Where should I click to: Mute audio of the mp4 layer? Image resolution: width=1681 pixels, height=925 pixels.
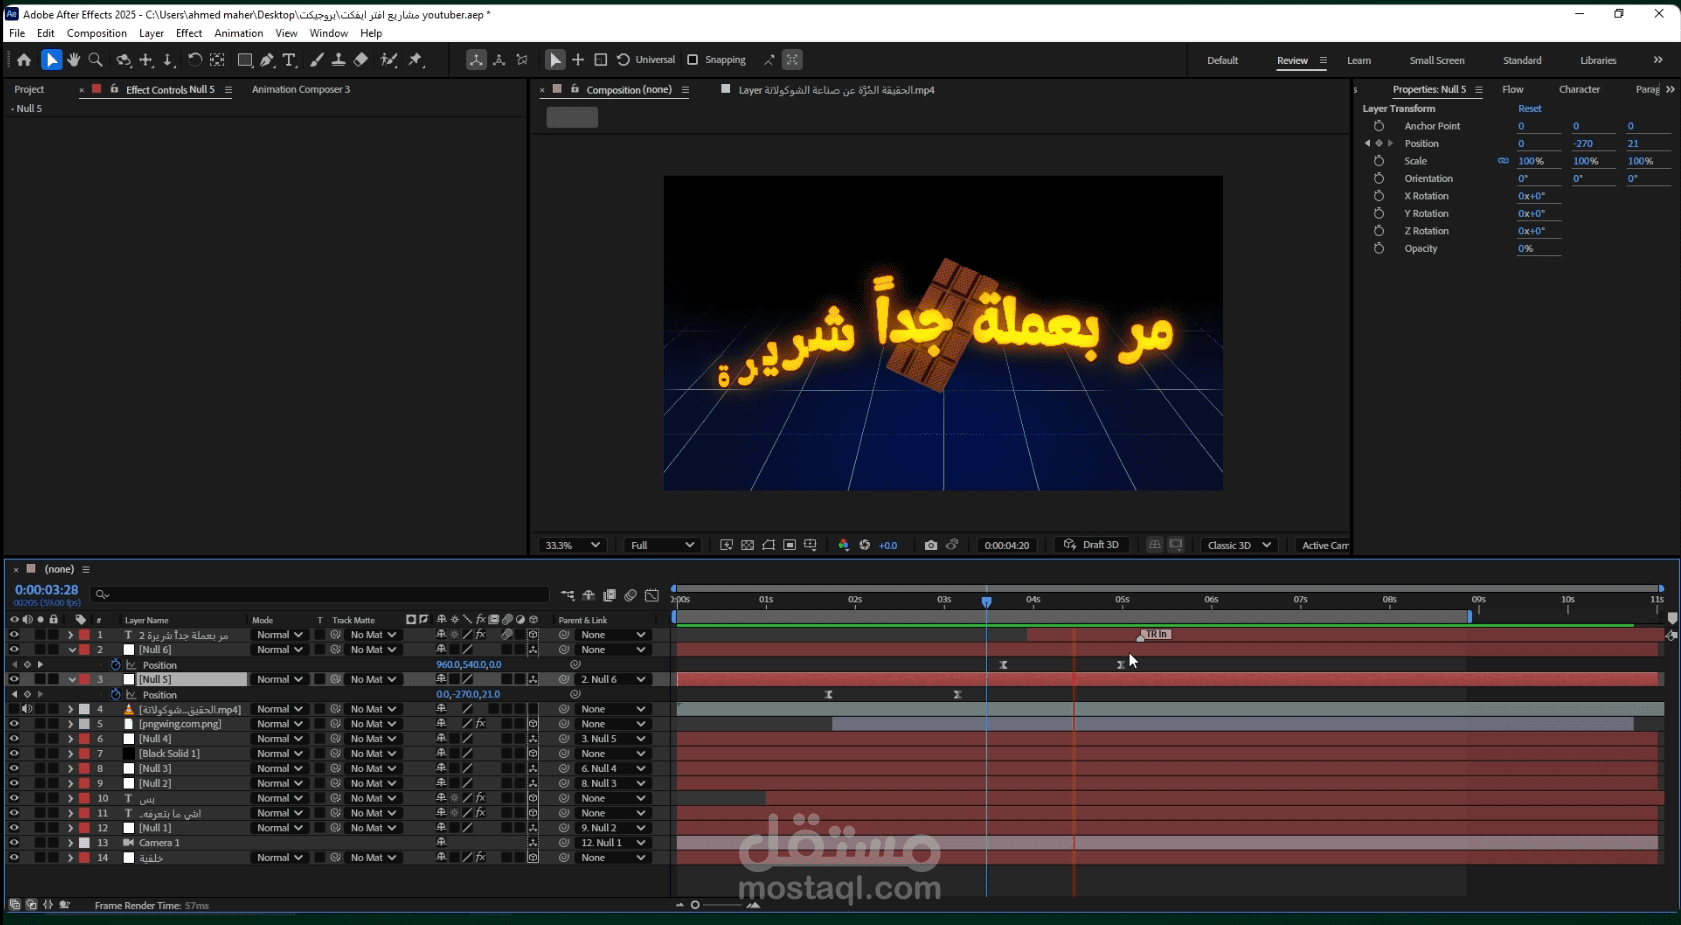(27, 709)
